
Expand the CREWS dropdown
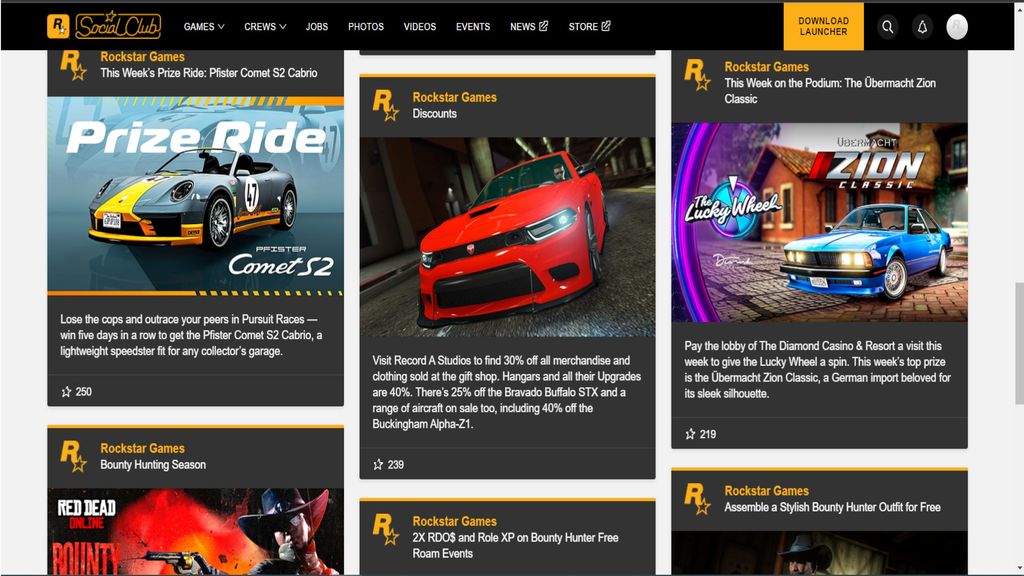tap(263, 27)
